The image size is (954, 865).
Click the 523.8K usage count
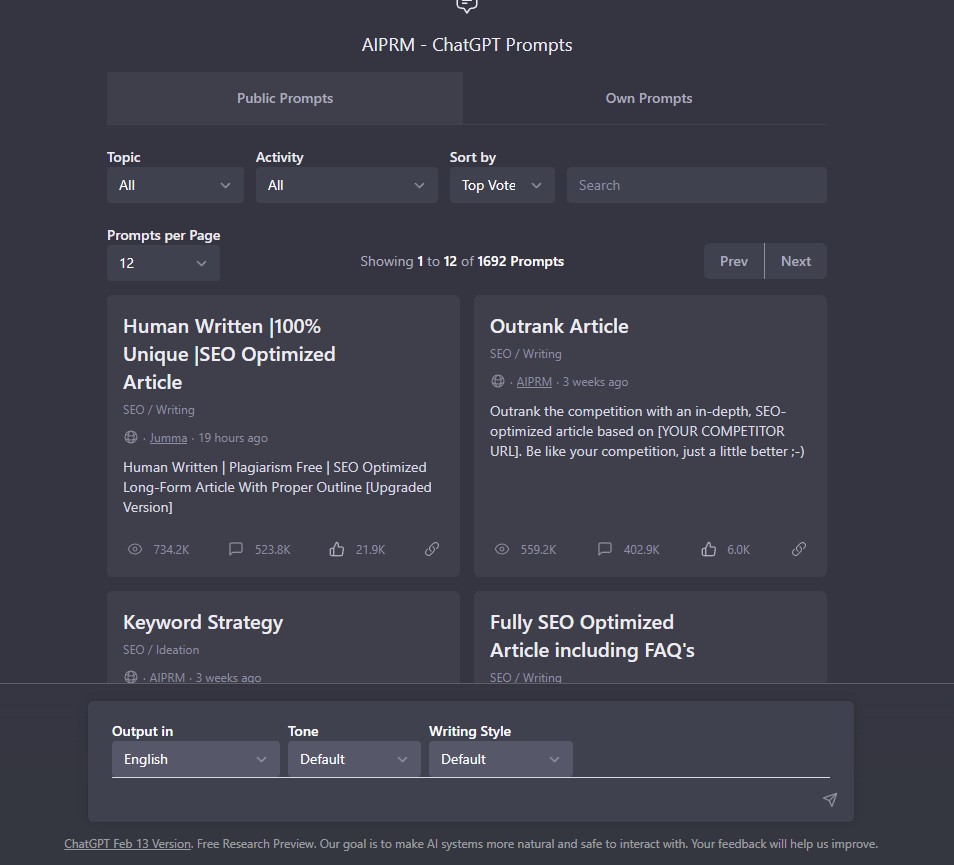(x=273, y=550)
